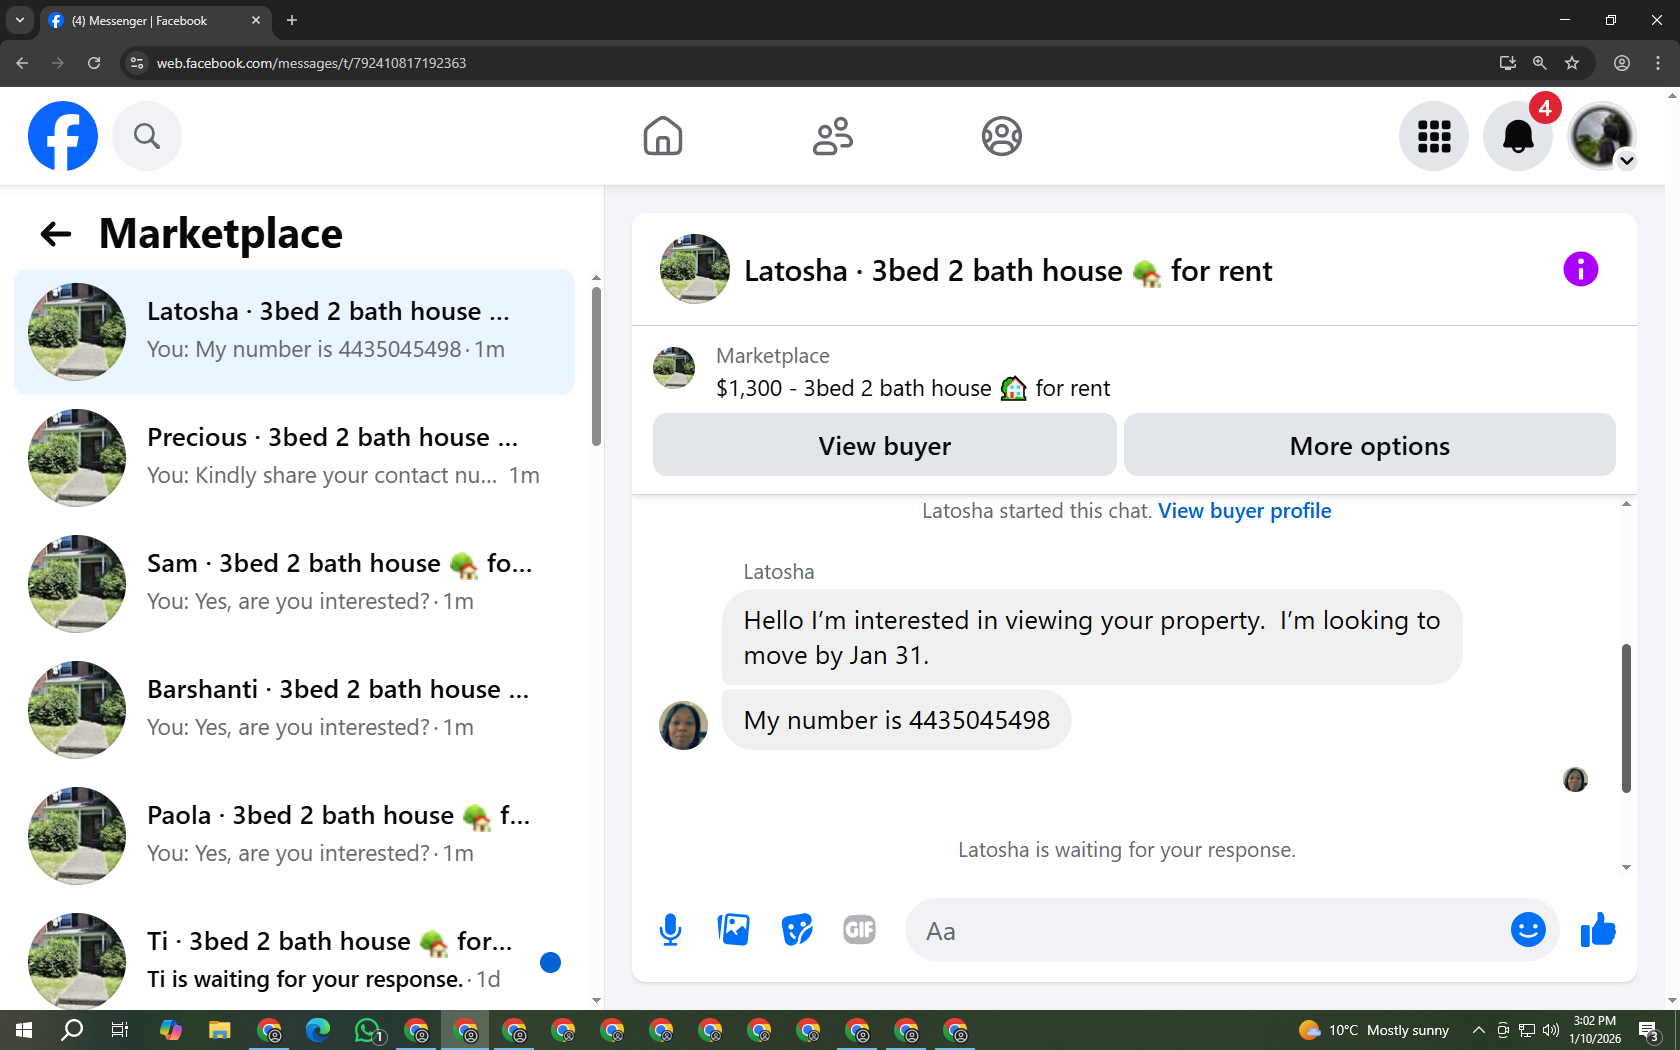Viewport: 1680px width, 1050px height.
Task: Open the nine-dot Menu grid
Action: (x=1434, y=136)
